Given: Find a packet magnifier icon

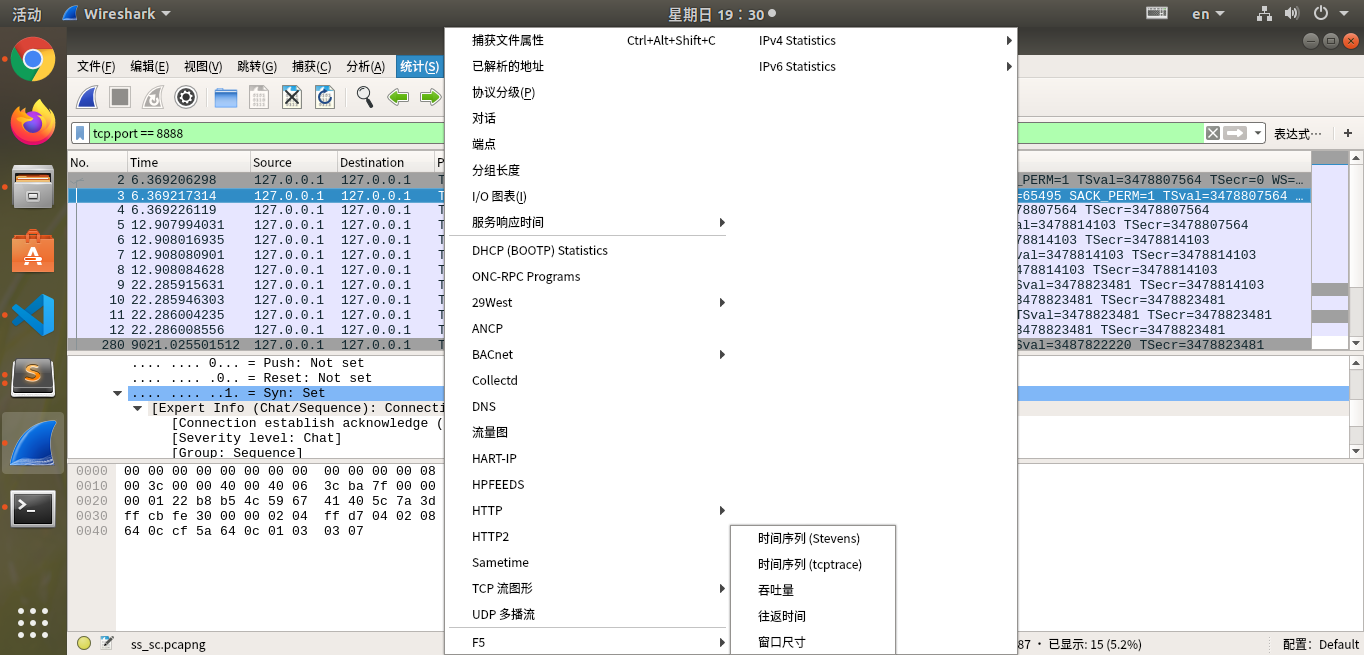Looking at the screenshot, I should (x=365, y=97).
